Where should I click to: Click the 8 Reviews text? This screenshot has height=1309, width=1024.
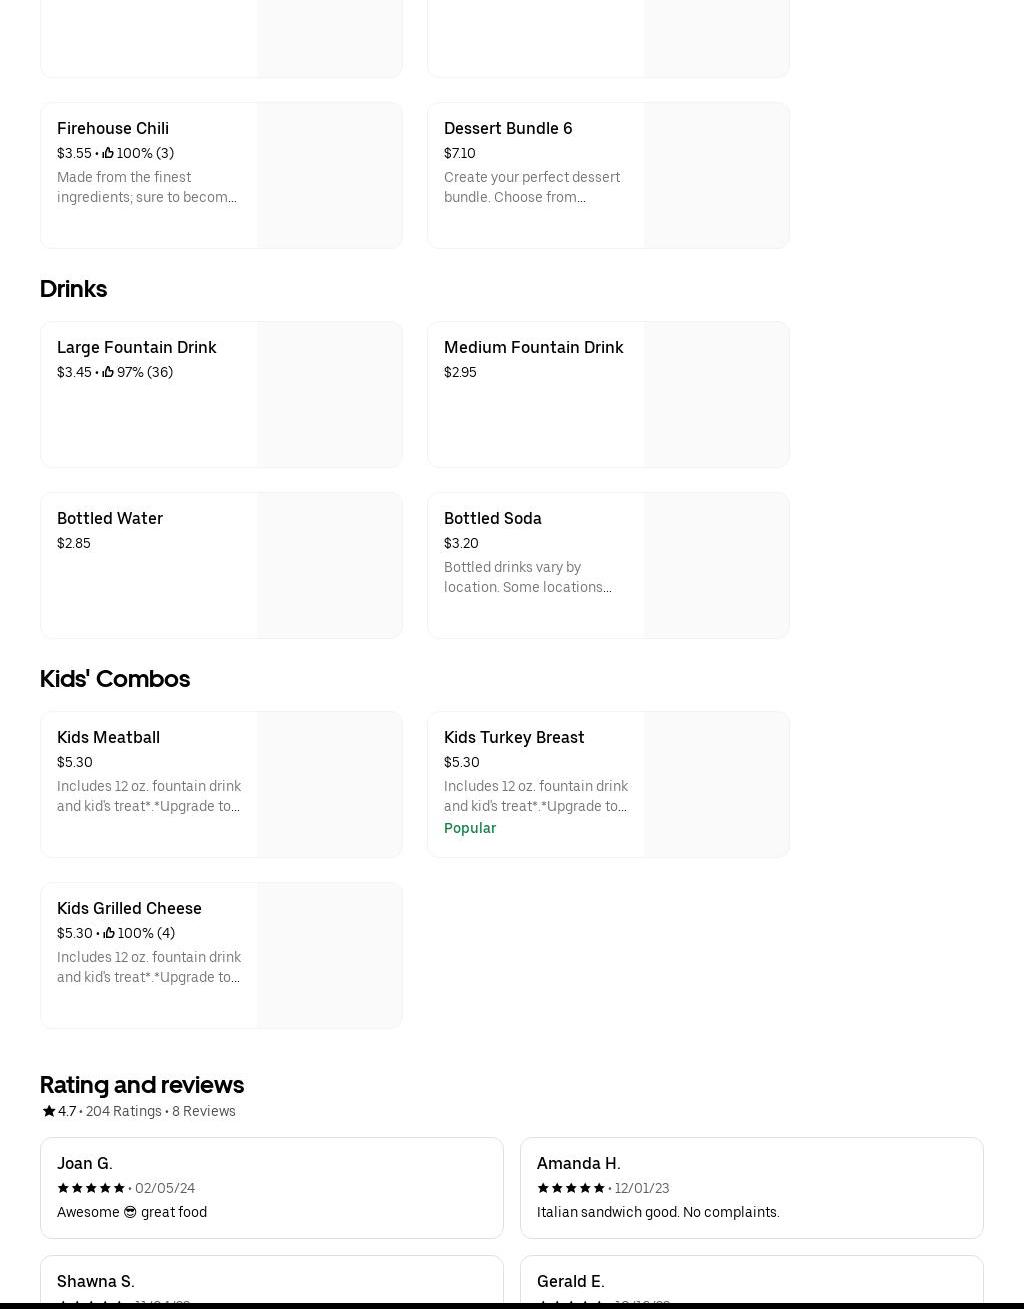pos(204,1111)
